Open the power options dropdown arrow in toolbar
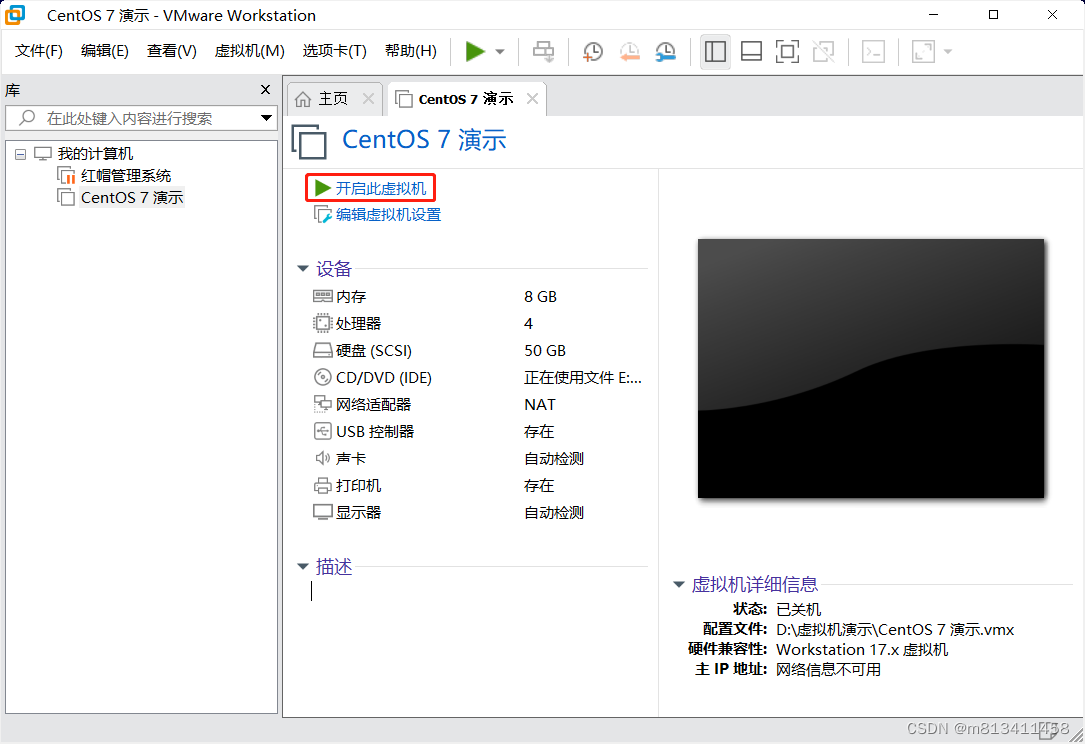The image size is (1085, 744). coord(500,52)
